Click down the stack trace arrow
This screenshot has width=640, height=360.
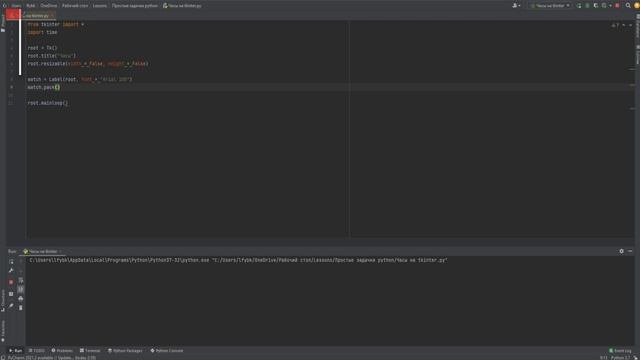21,271
